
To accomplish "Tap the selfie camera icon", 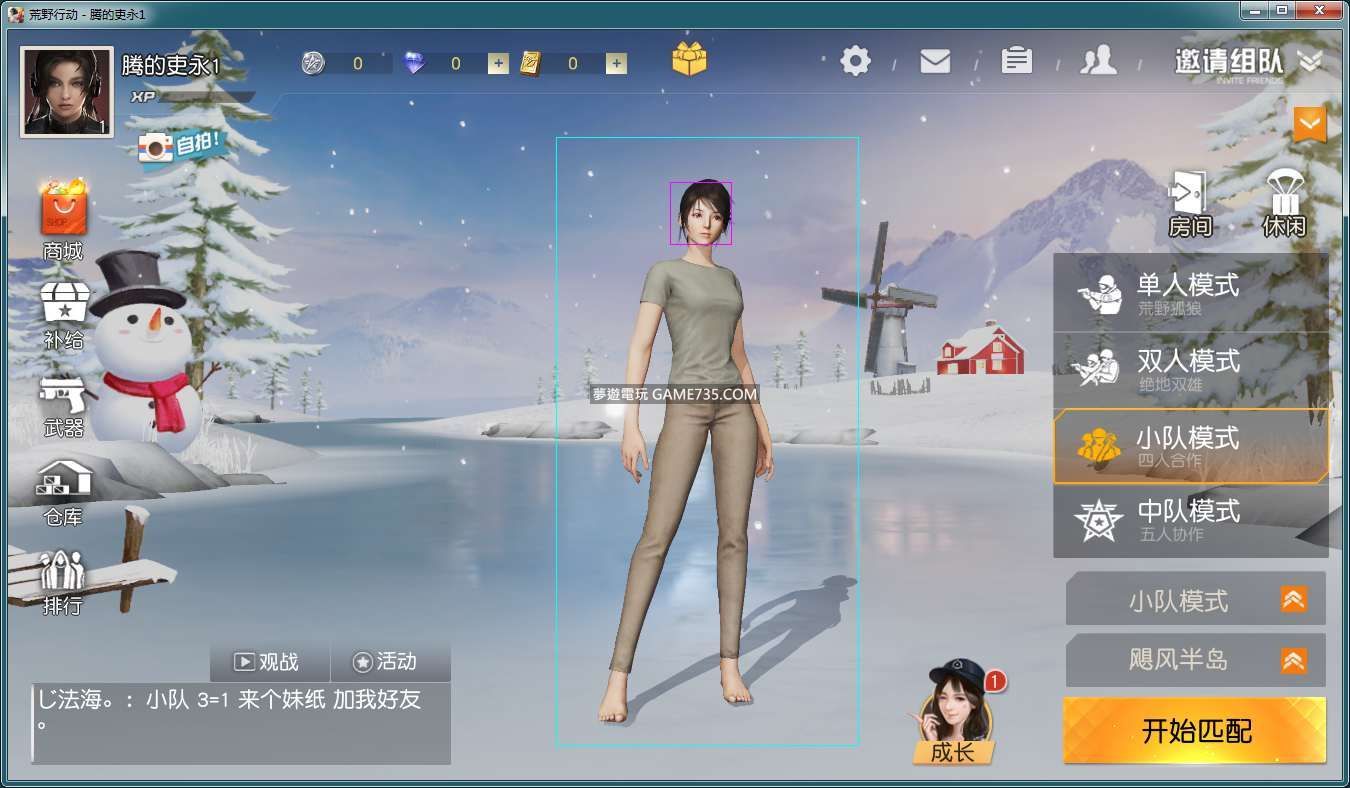I will click(155, 149).
